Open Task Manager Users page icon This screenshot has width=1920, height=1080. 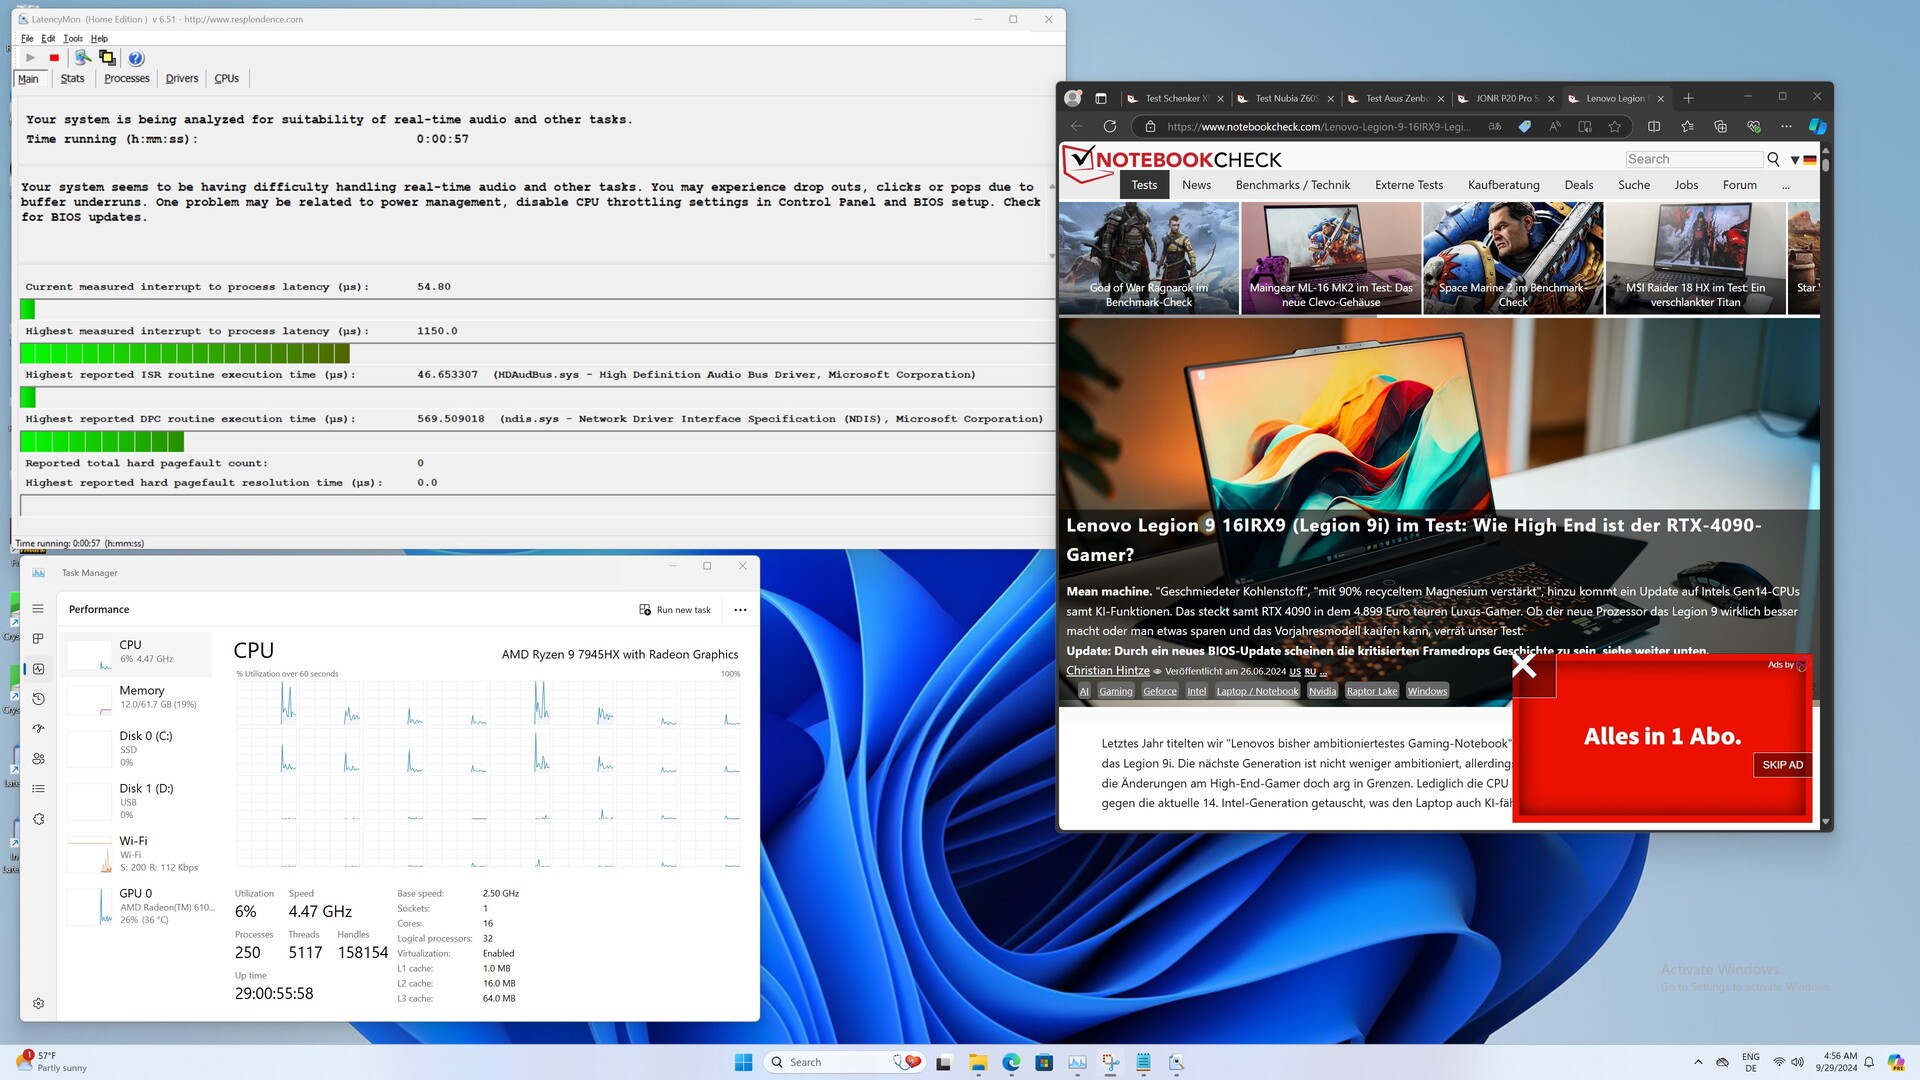38,759
